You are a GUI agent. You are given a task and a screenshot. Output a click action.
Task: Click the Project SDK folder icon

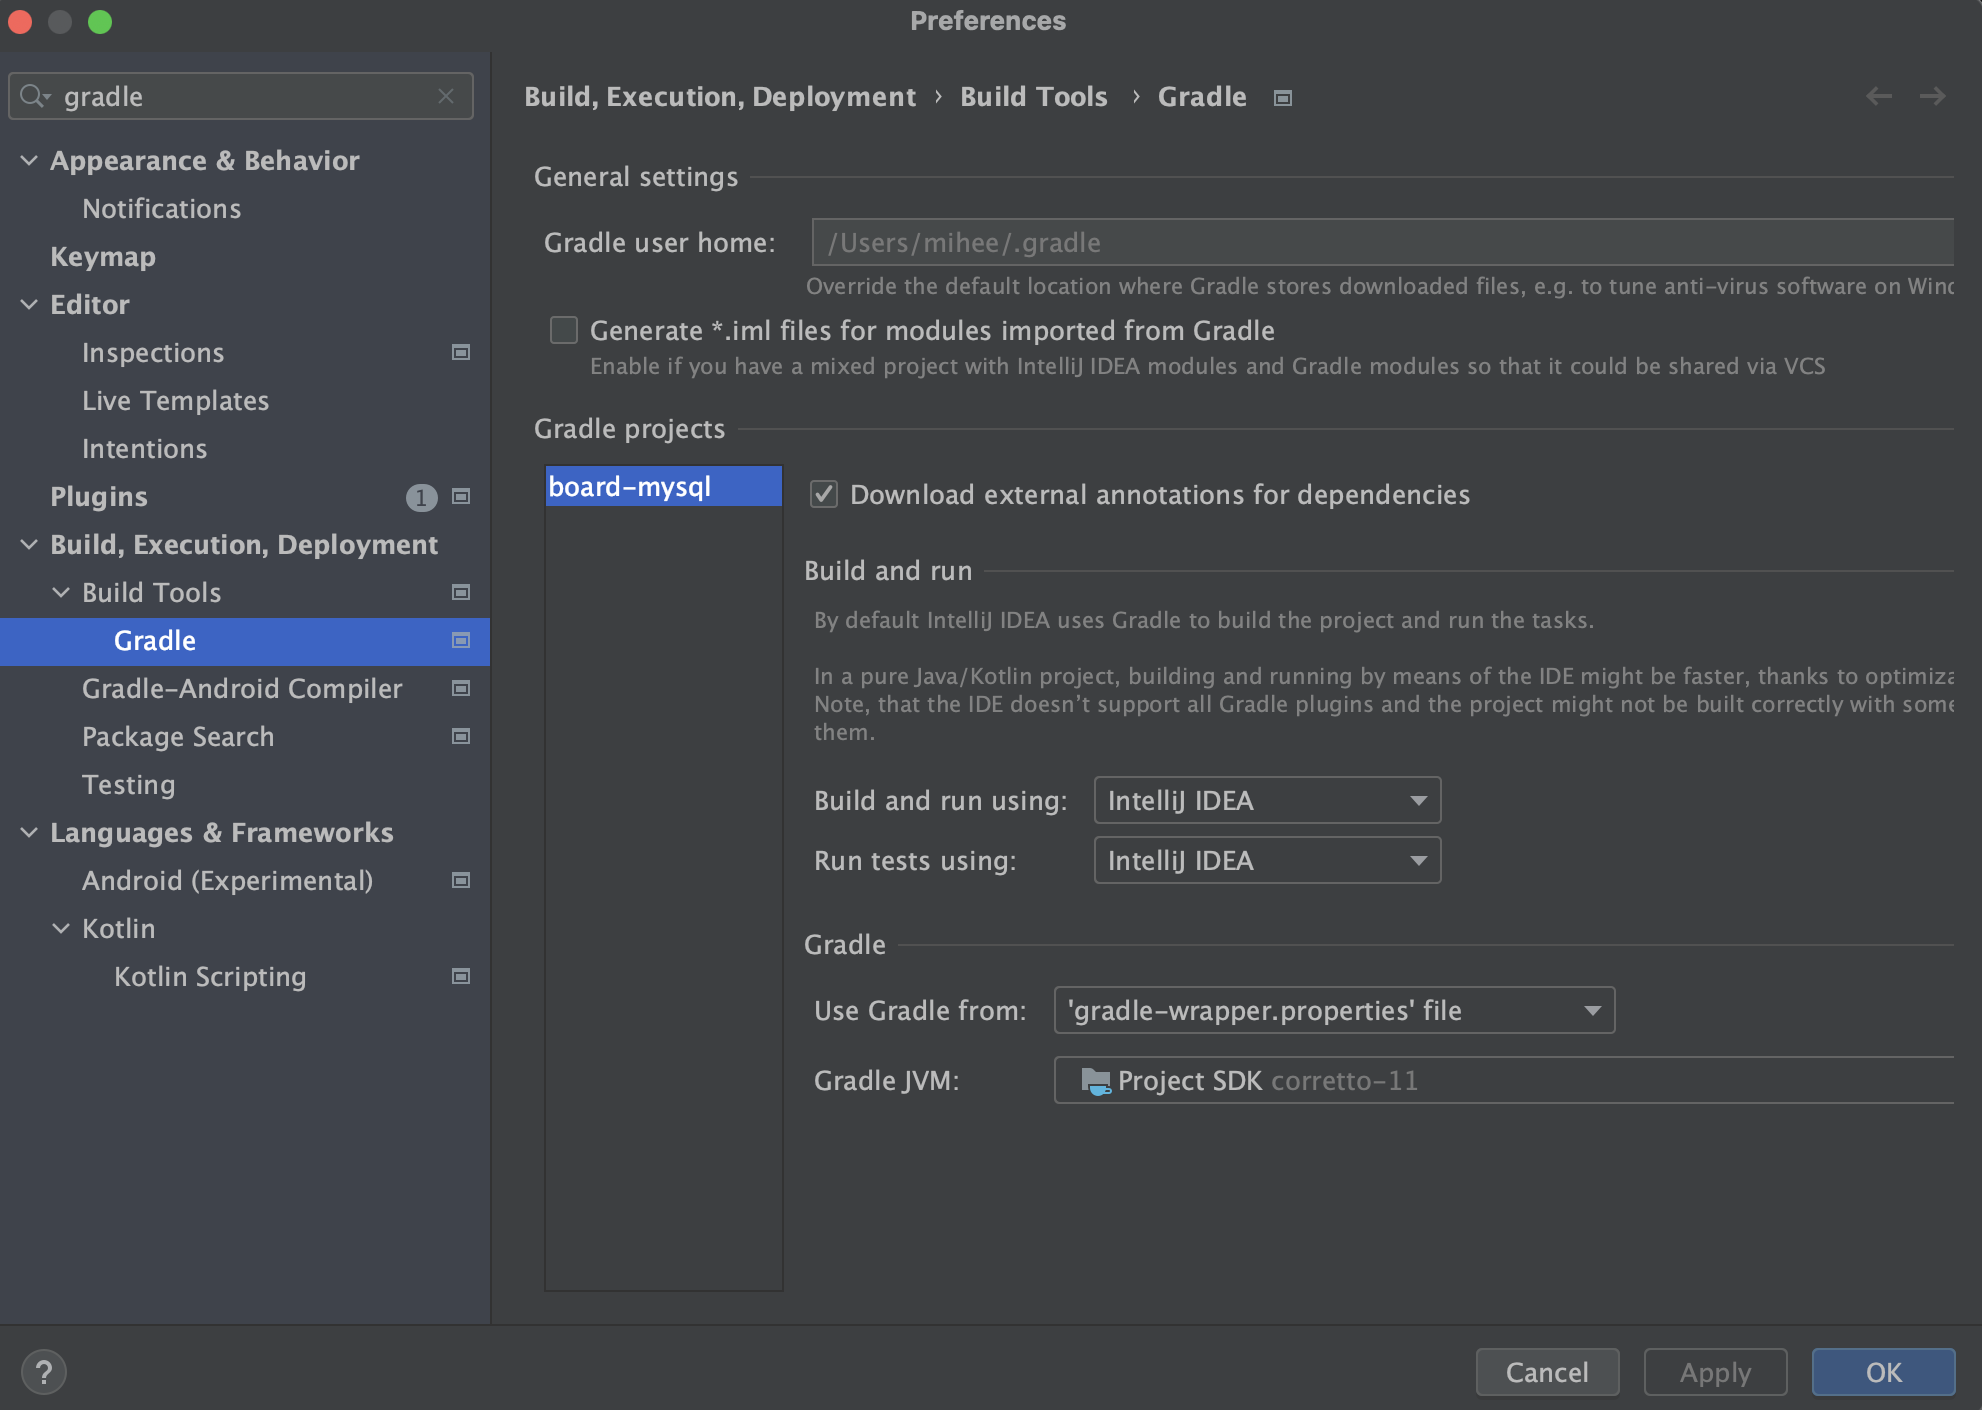tap(1095, 1081)
